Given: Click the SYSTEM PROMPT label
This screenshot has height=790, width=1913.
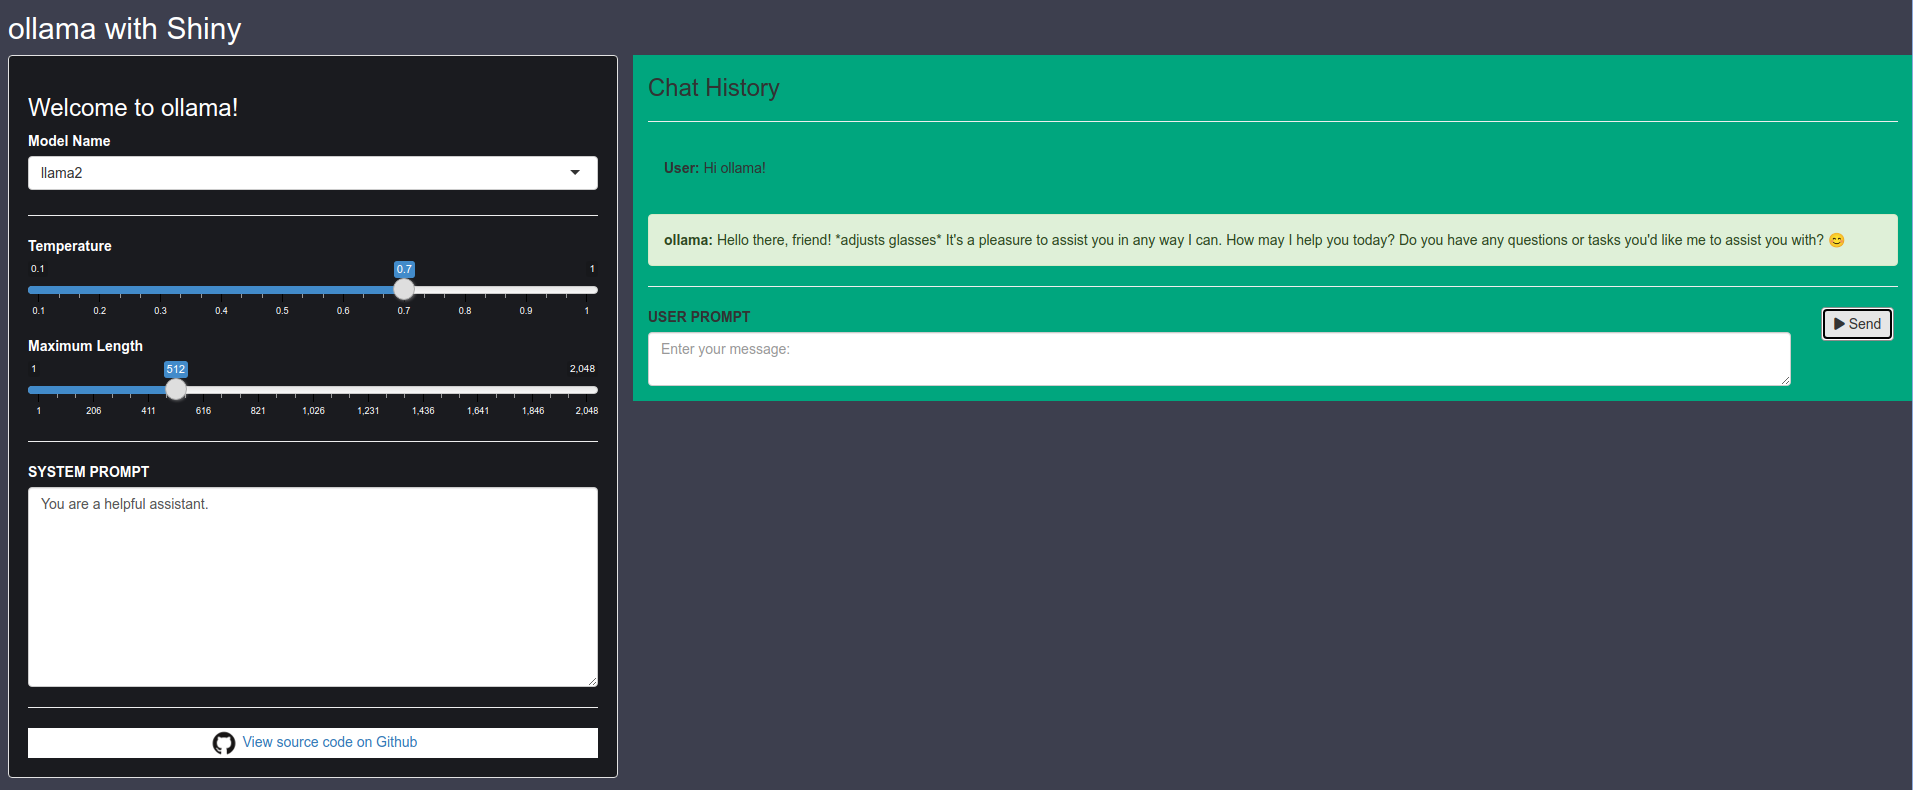Looking at the screenshot, I should (x=88, y=472).
